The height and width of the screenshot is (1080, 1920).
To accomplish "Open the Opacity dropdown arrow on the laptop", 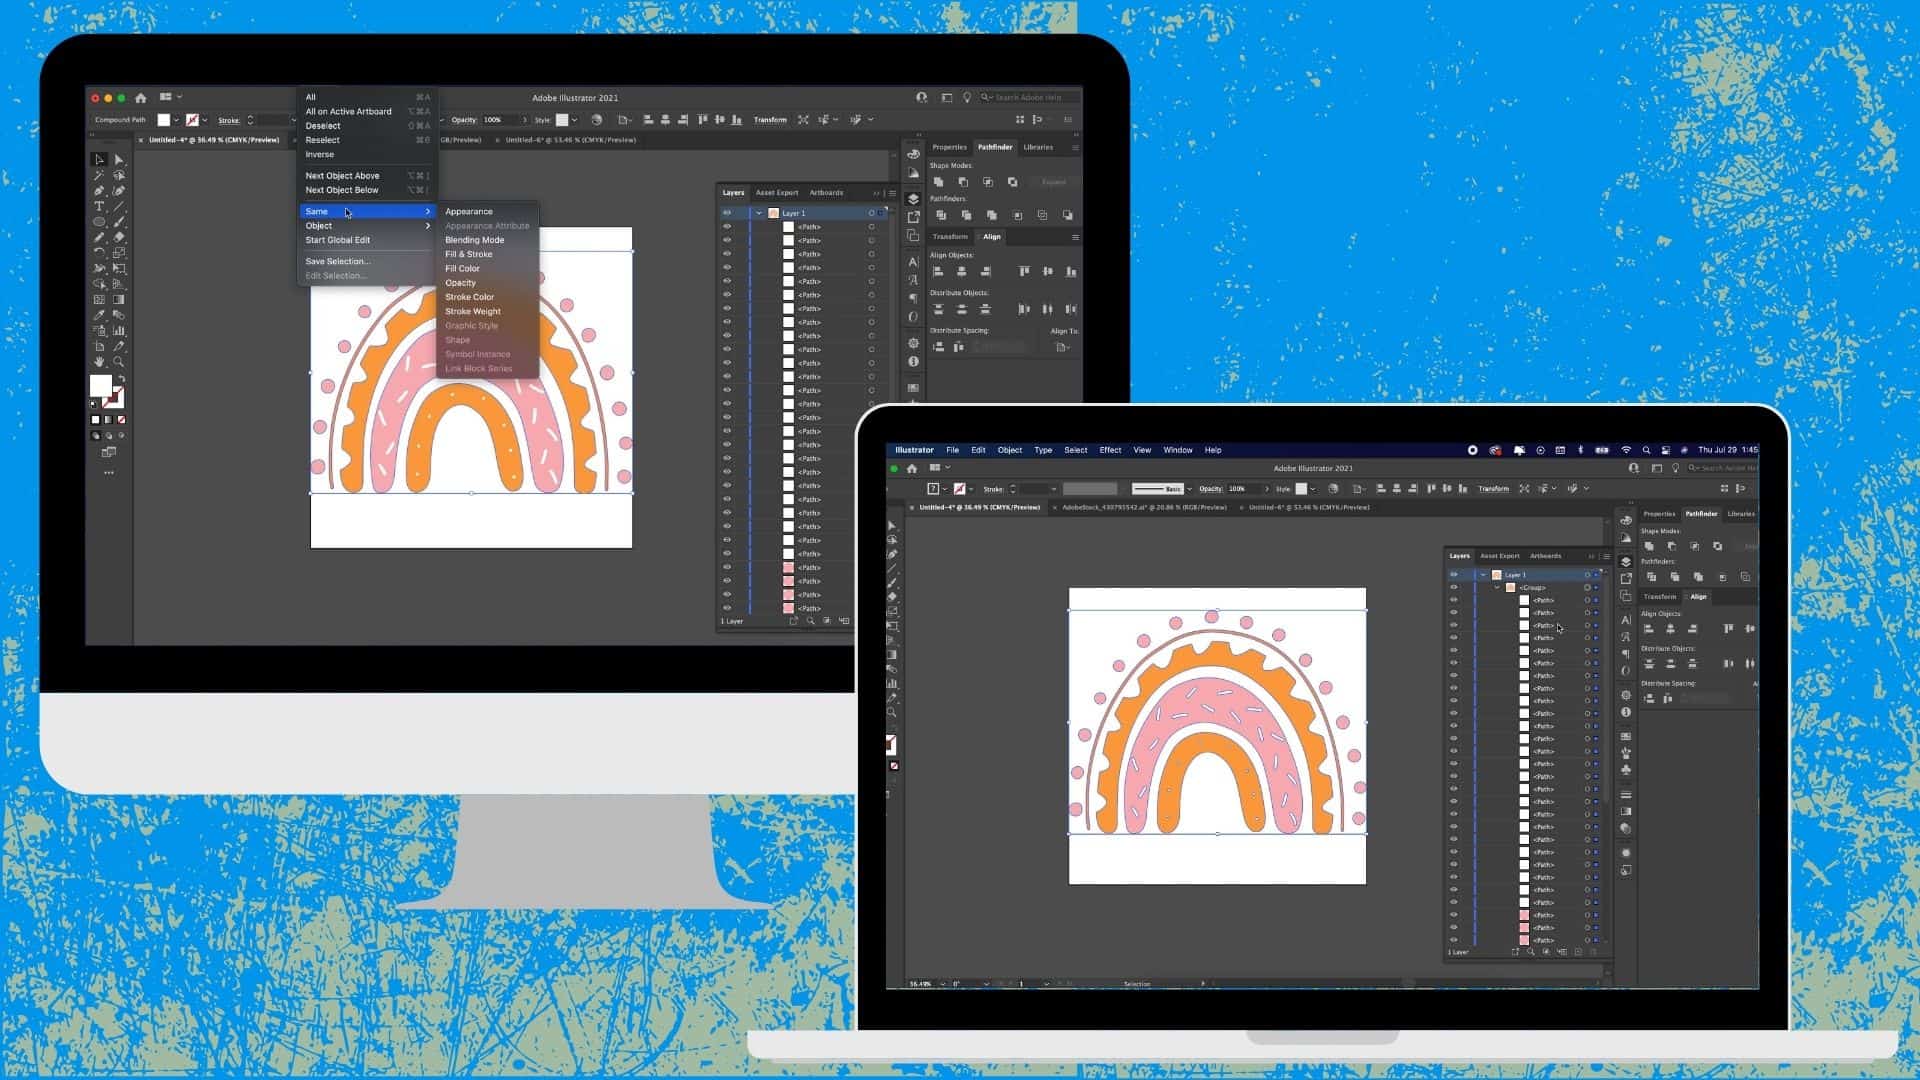I will coord(1267,489).
